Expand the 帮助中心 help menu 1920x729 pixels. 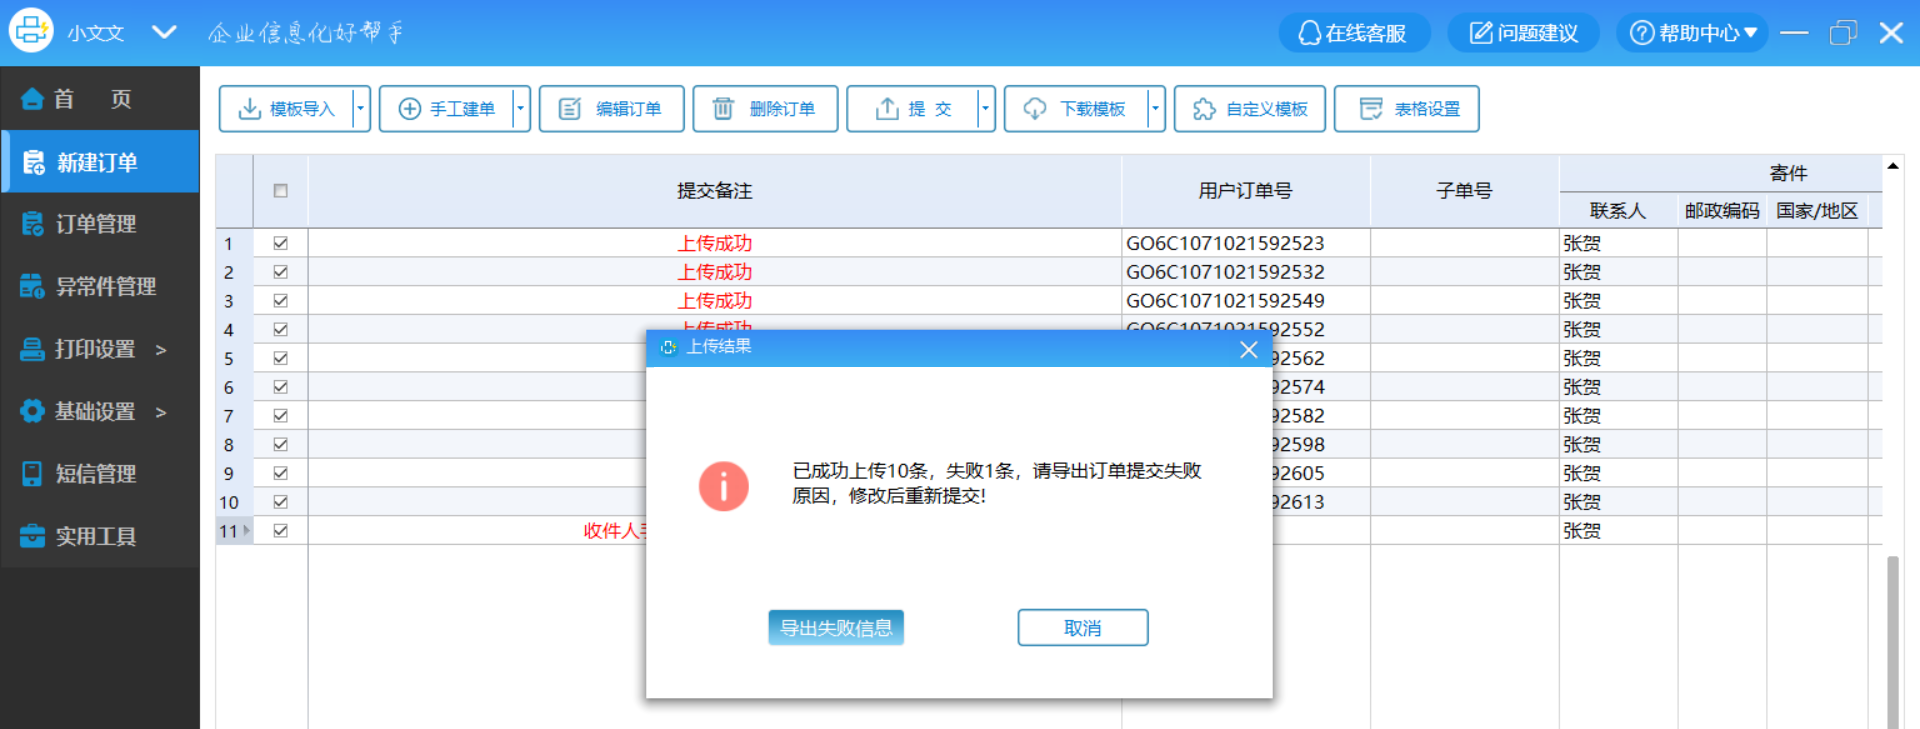1692,33
